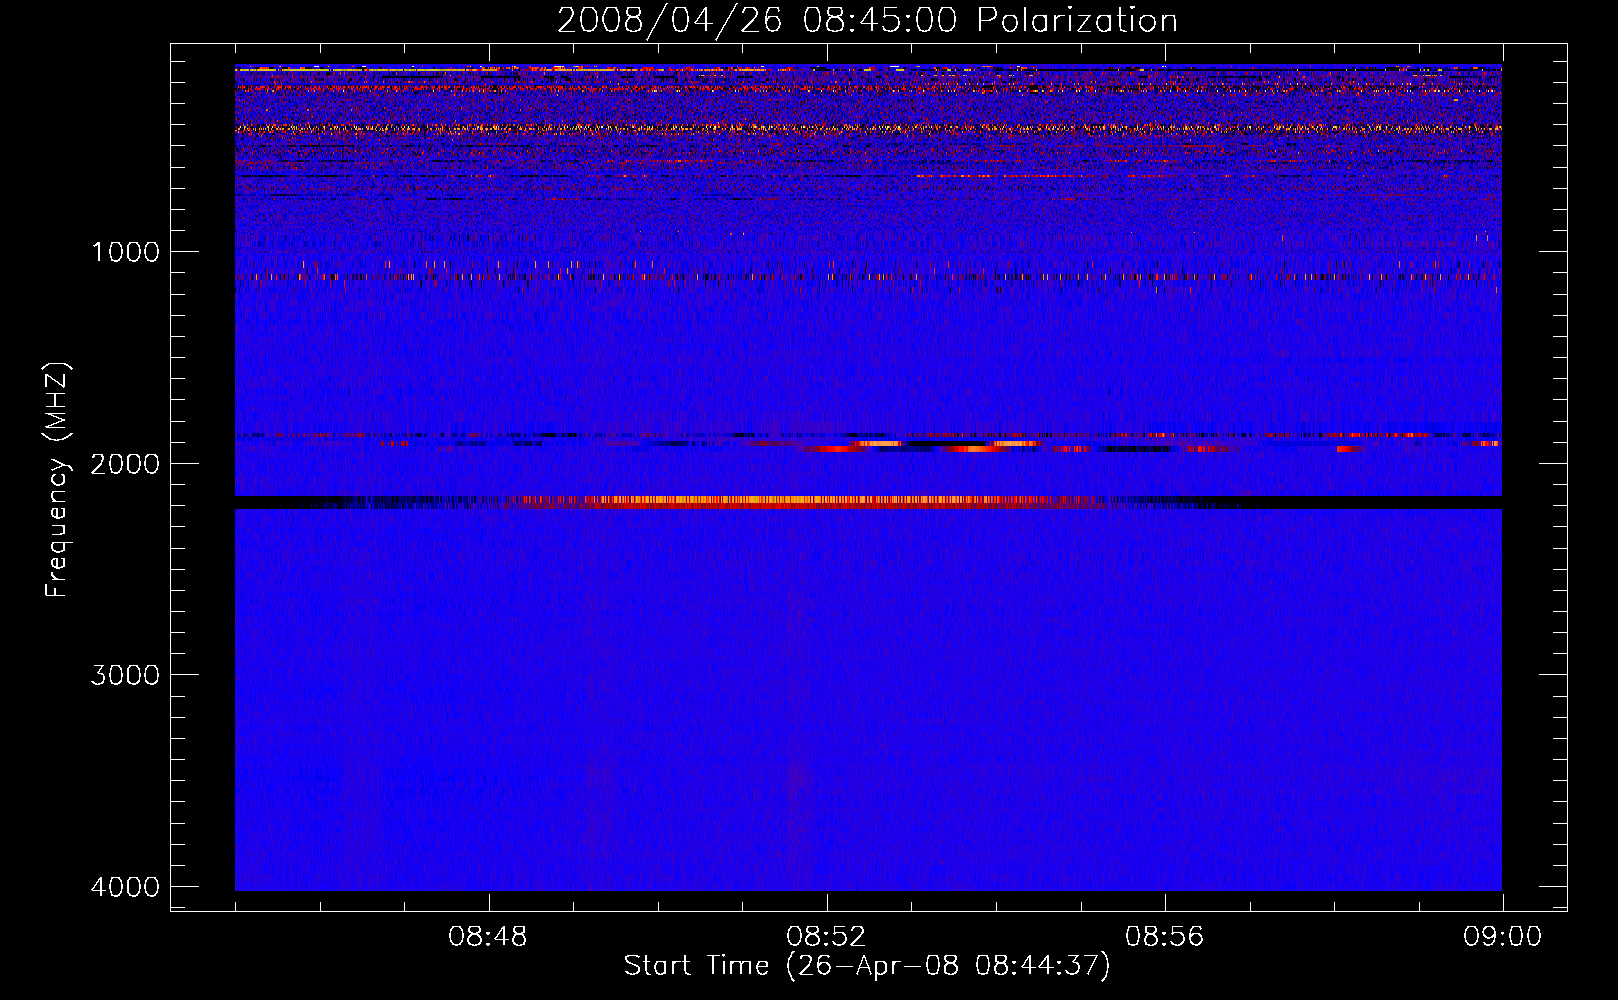Click the bright orange-yellow band just above 2200 MHz
The height and width of the screenshot is (1000, 1618).
[x=800, y=500]
